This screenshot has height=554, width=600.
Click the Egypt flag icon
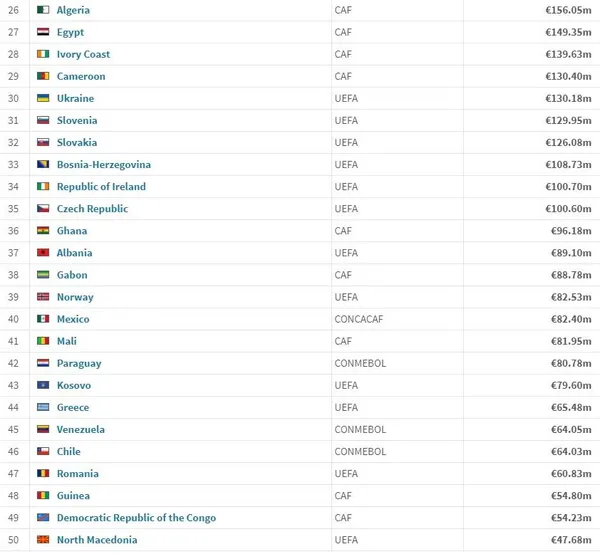tap(43, 32)
